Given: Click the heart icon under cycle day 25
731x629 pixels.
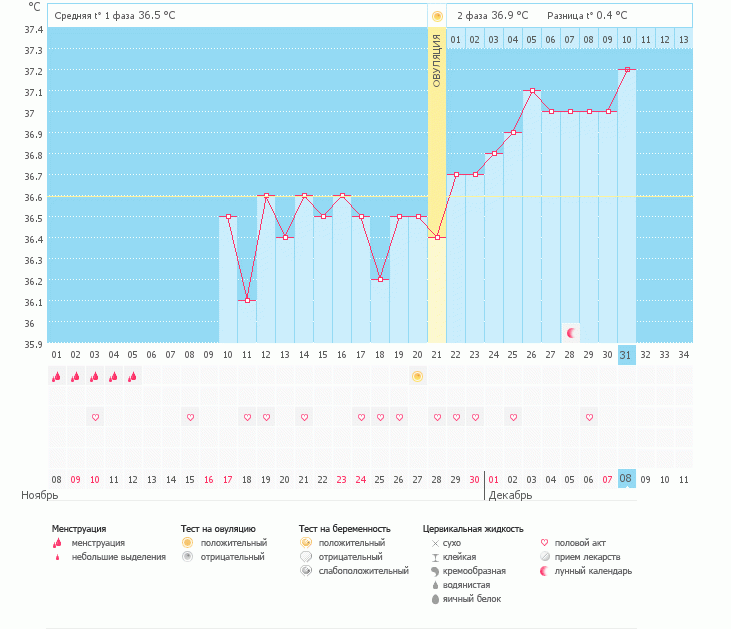Looking at the screenshot, I should 513,417.
